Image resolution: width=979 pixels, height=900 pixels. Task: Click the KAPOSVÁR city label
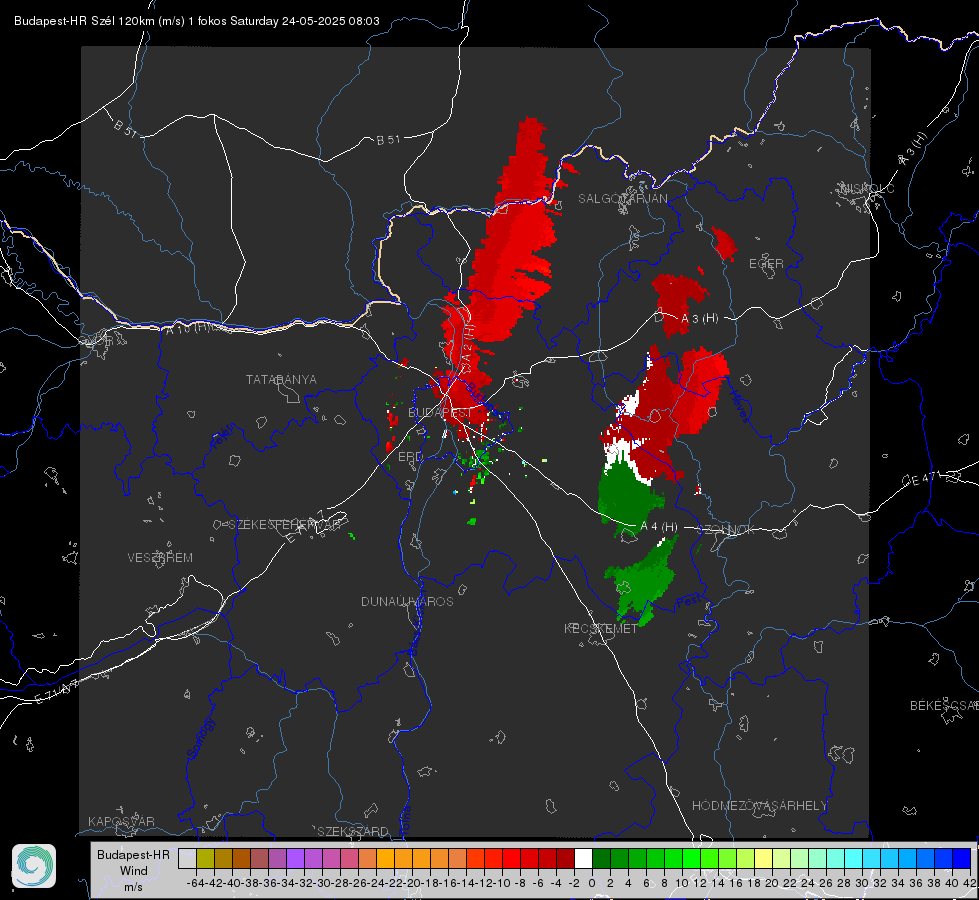tap(121, 821)
